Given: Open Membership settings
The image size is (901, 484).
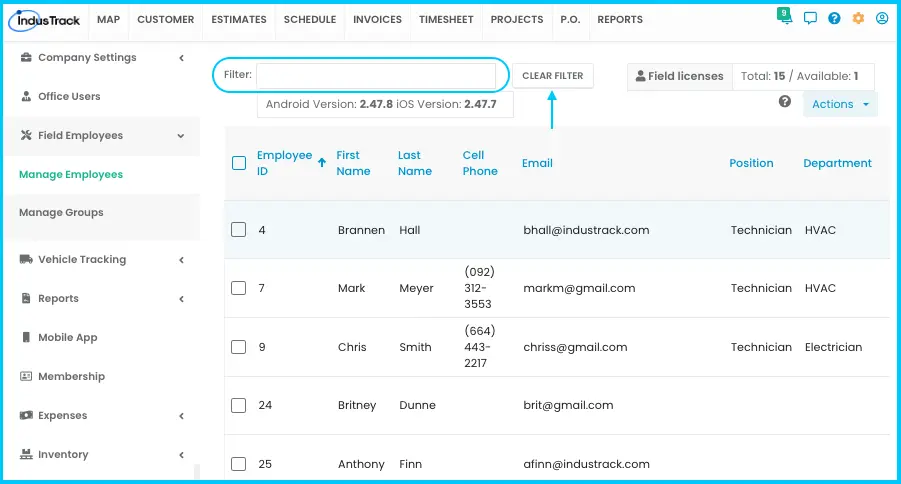Looking at the screenshot, I should pos(71,377).
